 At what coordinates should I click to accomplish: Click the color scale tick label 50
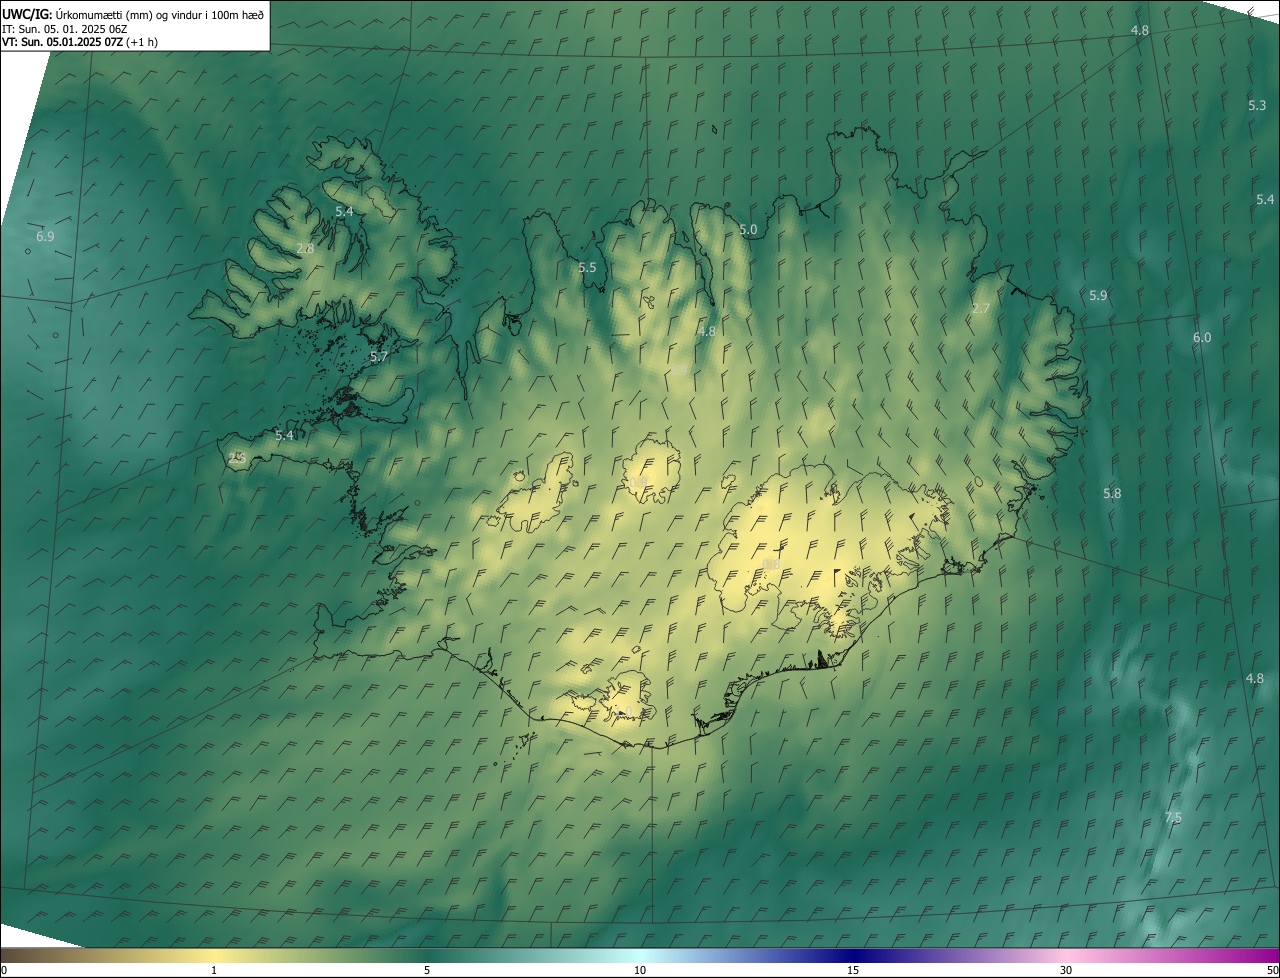point(1272,971)
